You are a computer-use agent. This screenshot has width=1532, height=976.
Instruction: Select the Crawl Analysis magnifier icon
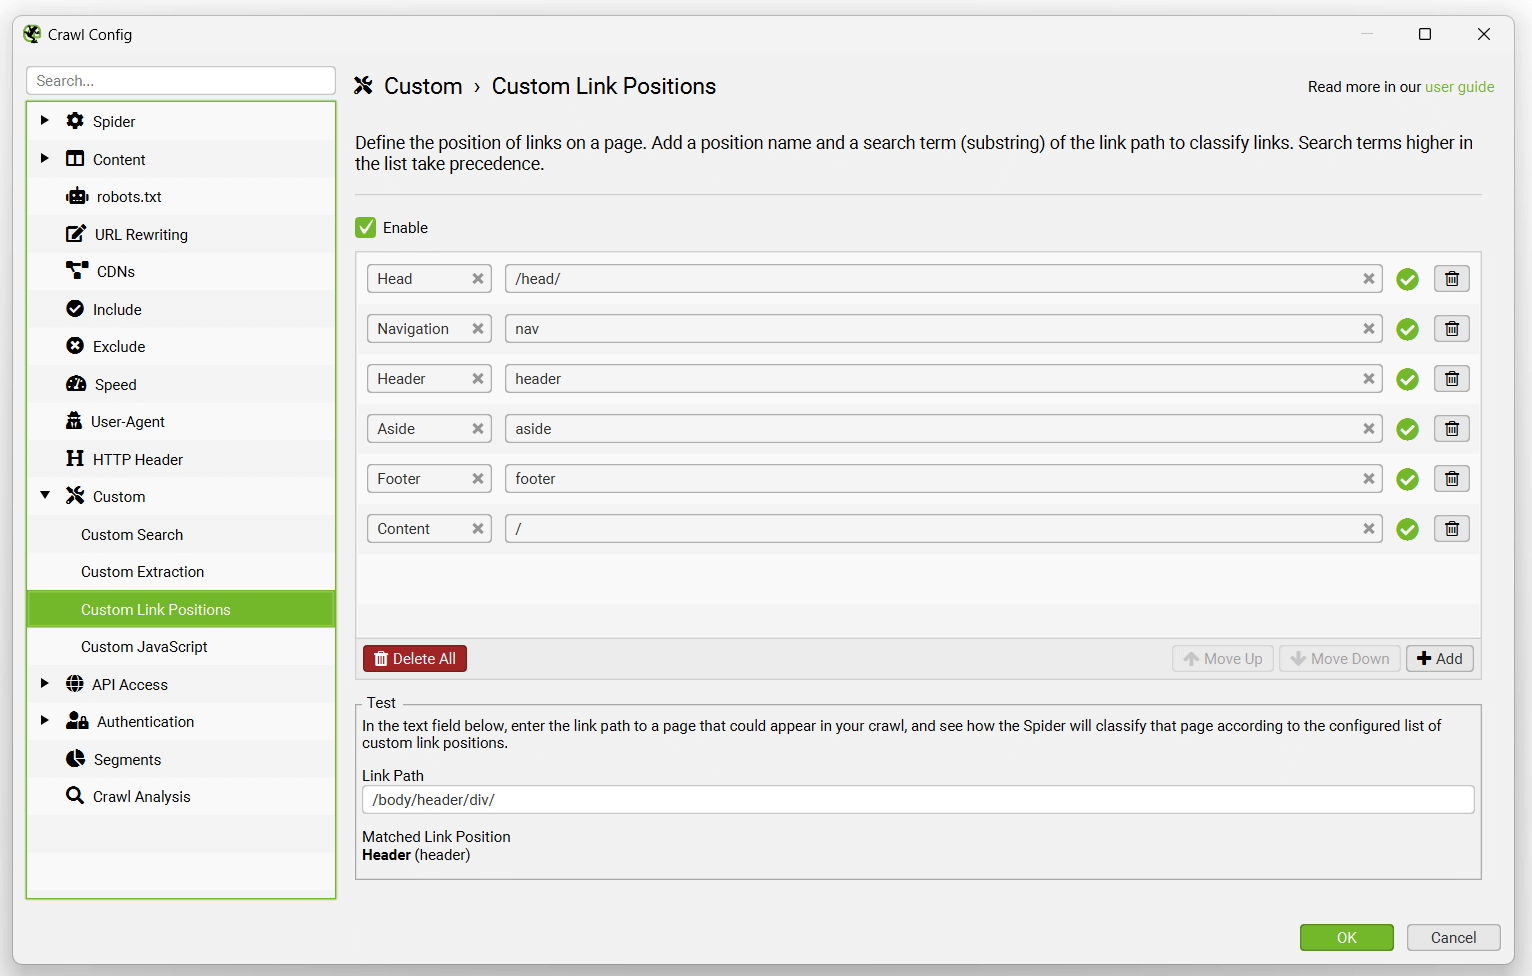[74, 796]
